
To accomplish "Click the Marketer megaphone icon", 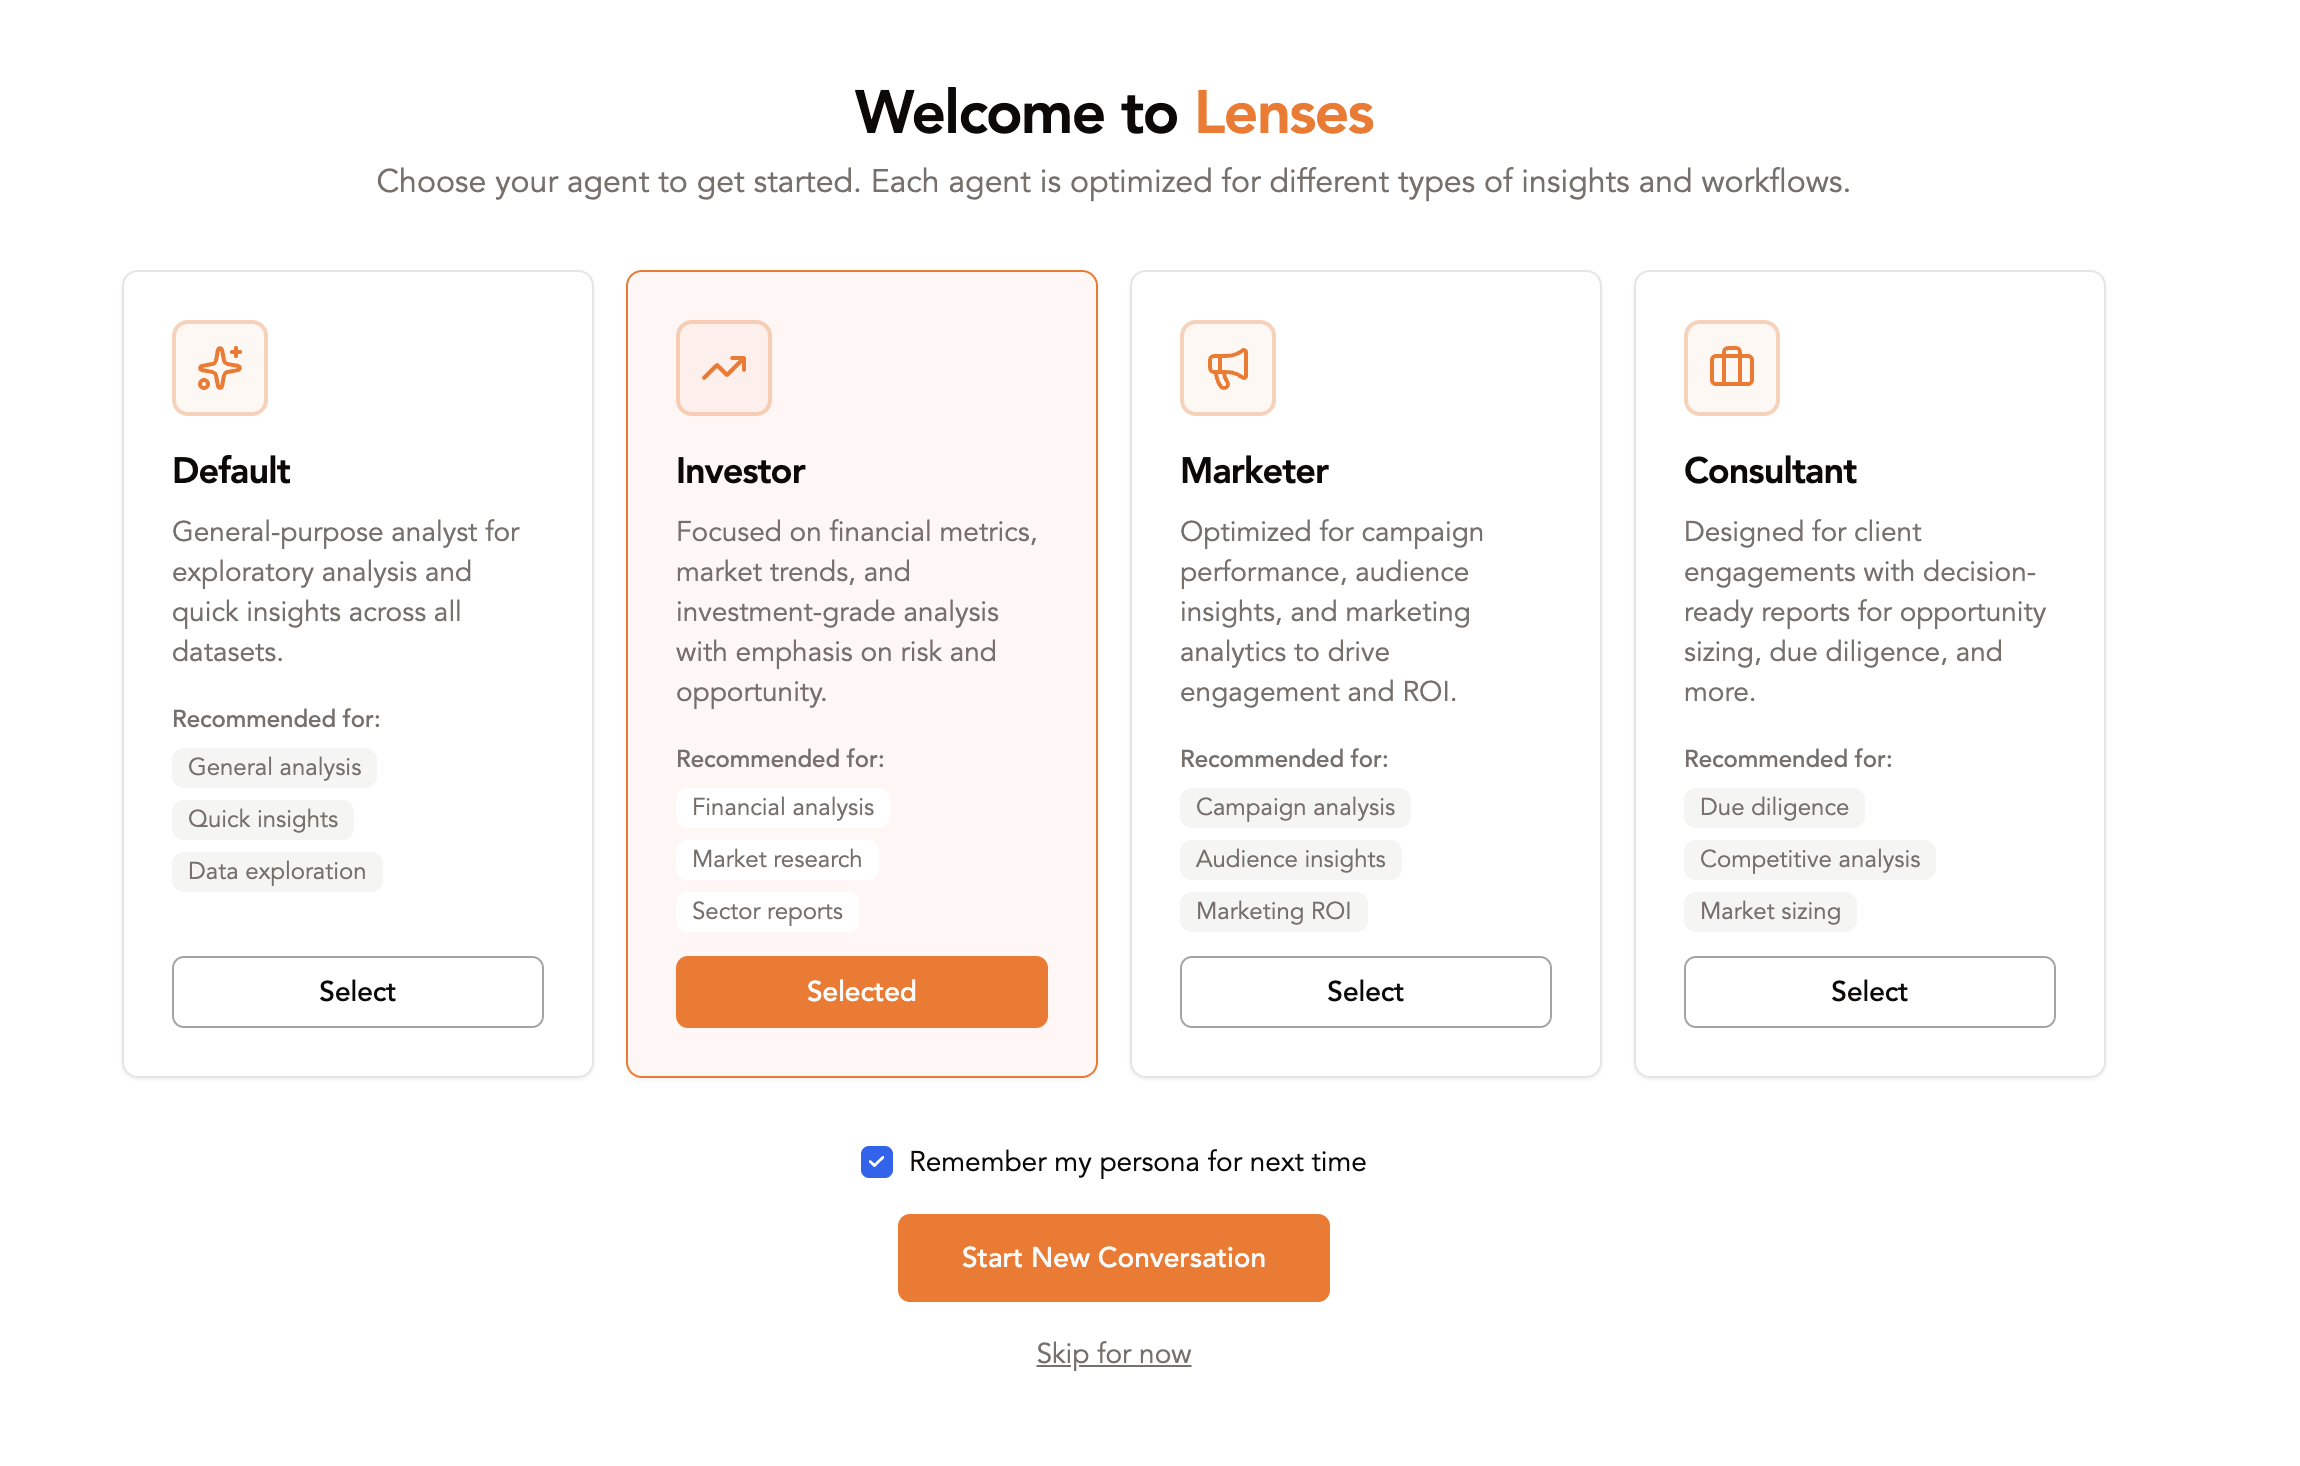I will [x=1228, y=368].
